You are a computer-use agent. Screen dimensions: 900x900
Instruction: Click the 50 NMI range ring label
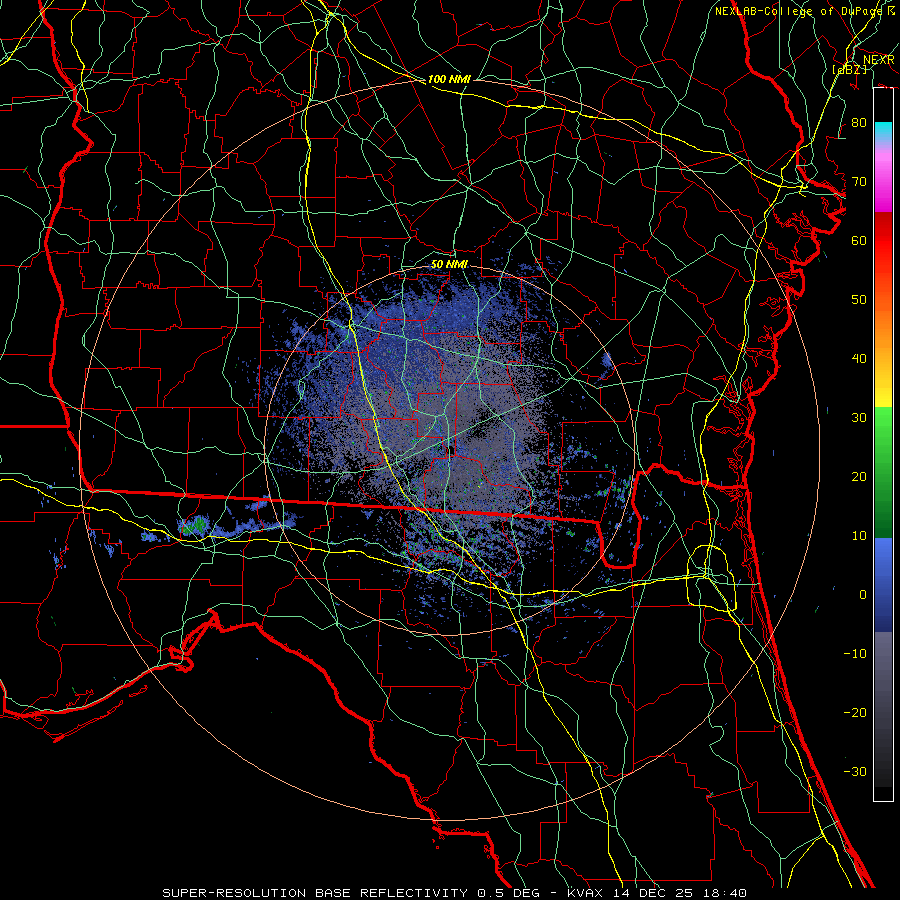pyautogui.click(x=449, y=264)
